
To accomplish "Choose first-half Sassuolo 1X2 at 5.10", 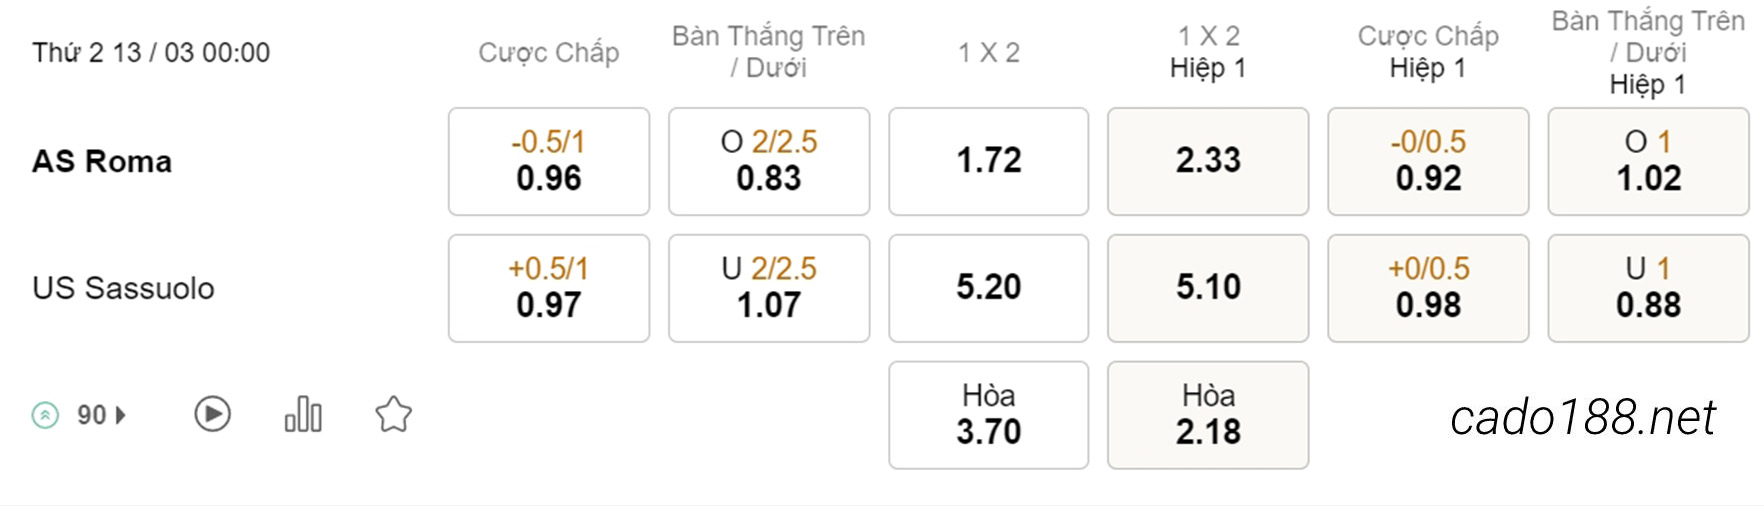I will click(x=1208, y=288).
